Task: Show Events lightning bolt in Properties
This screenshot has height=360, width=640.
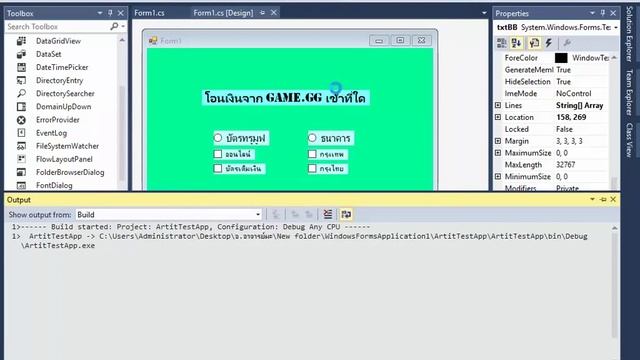Action: [549, 43]
